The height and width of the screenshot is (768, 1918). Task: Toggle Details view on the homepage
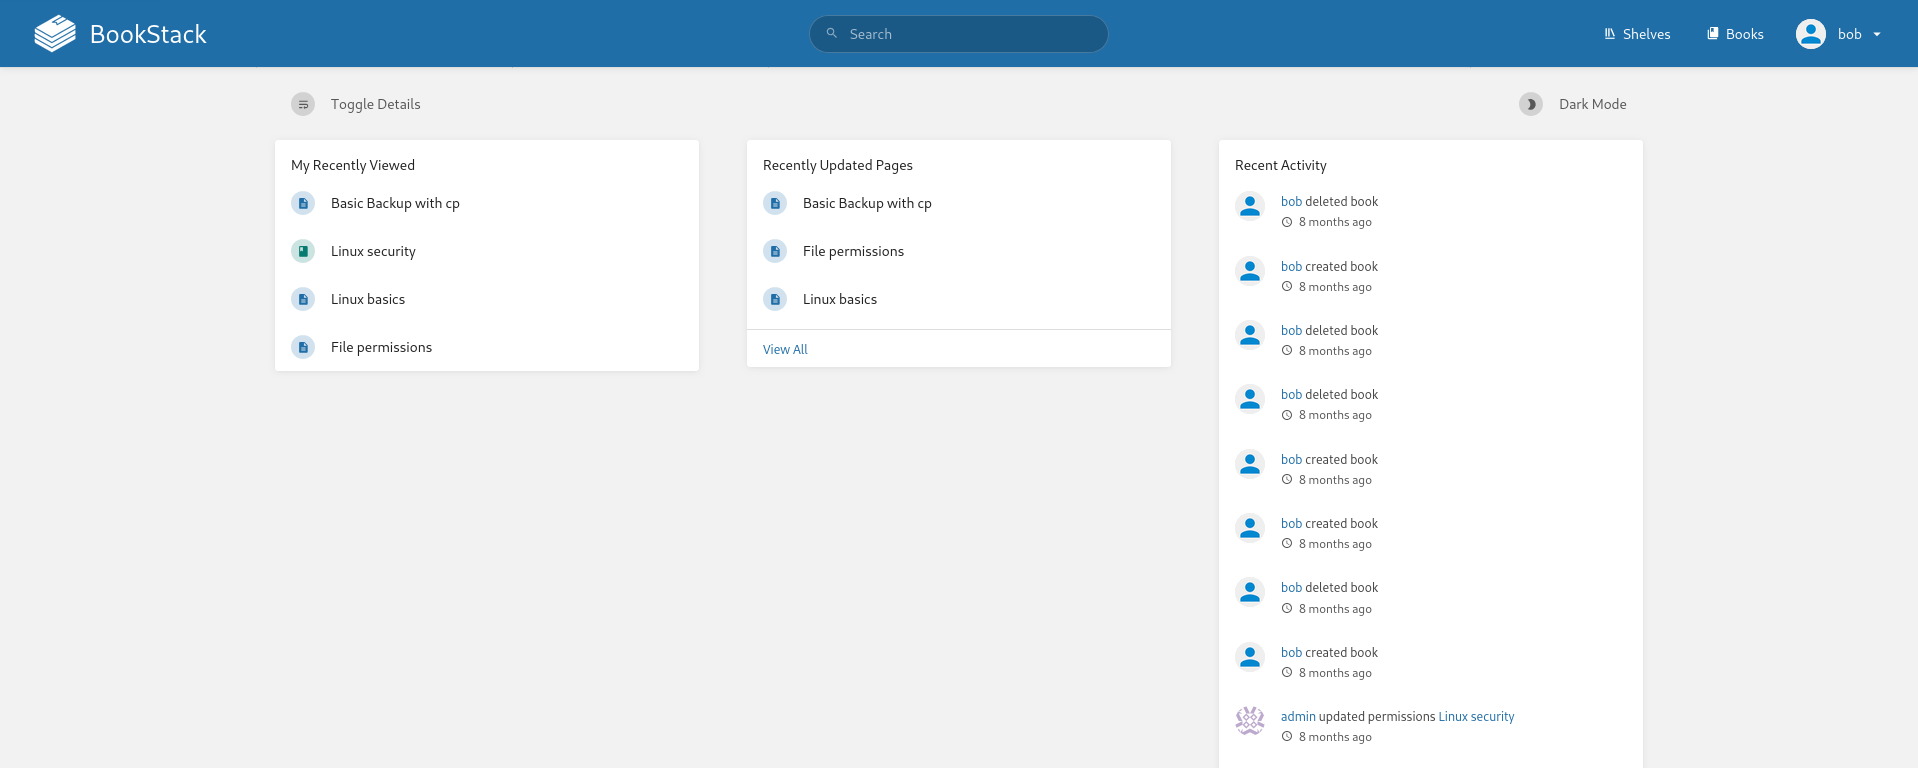pyautogui.click(x=356, y=104)
